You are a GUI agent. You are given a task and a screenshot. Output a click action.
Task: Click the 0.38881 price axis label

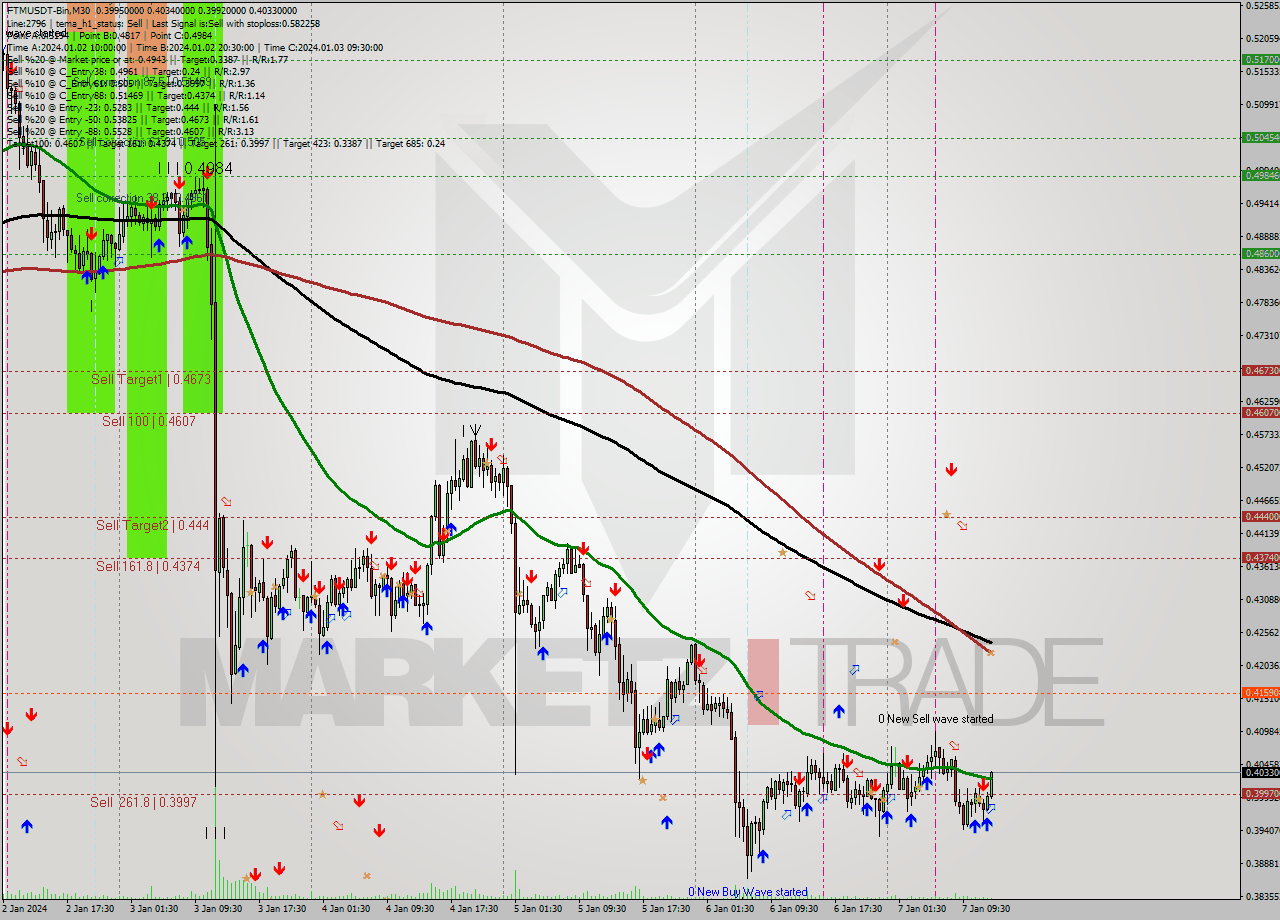click(x=1262, y=863)
